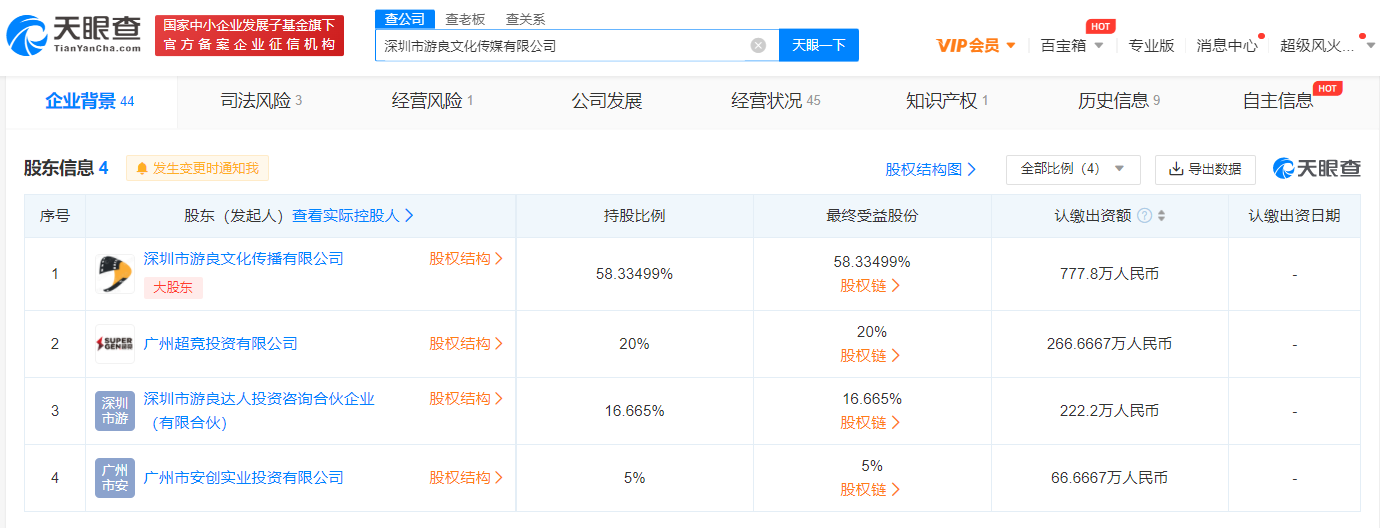This screenshot has width=1380, height=528.
Task: Open the 司法风险 tab
Action: pos(261,101)
